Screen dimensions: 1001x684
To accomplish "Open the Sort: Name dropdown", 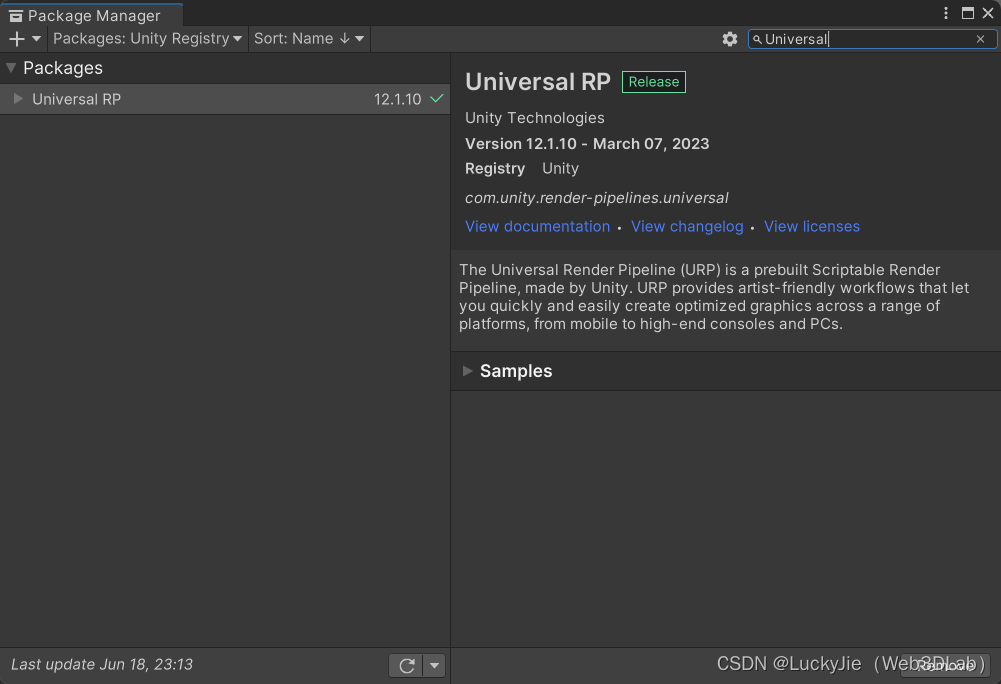I will 309,39.
